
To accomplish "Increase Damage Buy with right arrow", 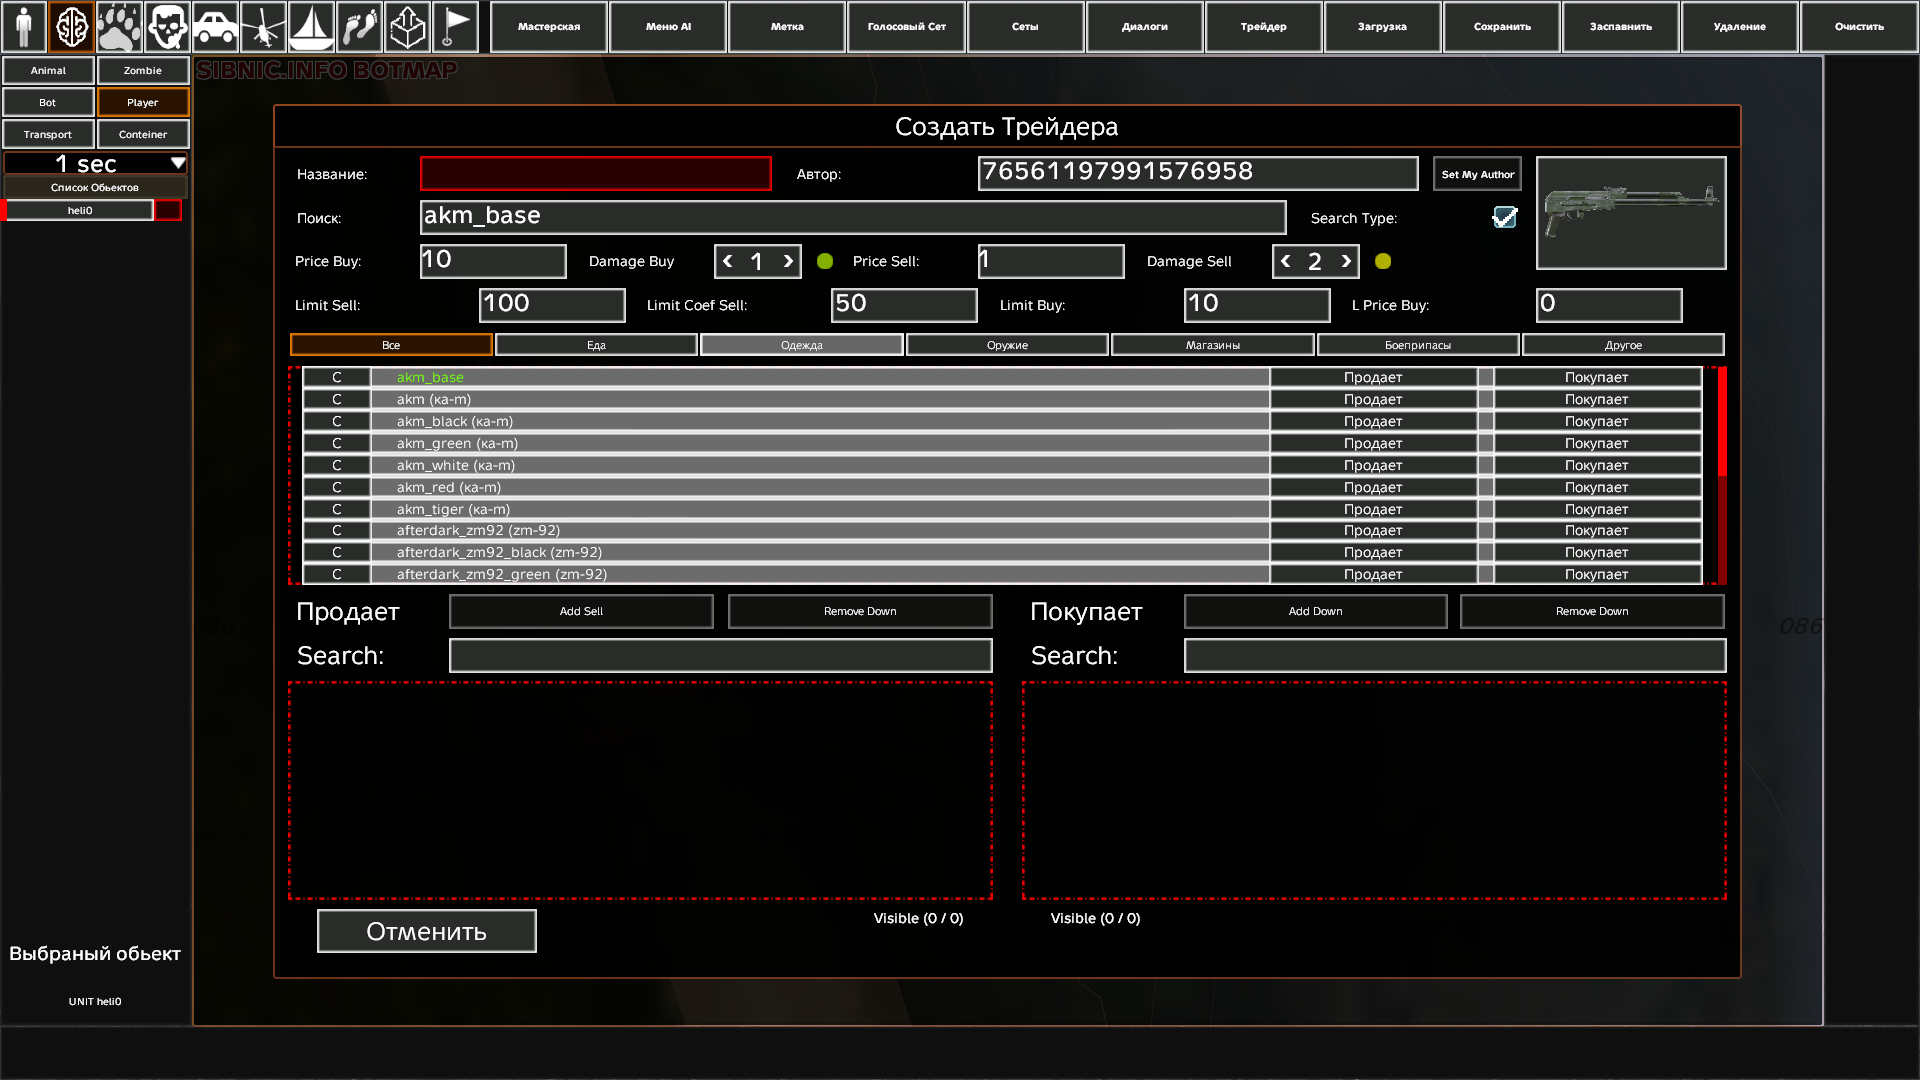I will tap(788, 262).
